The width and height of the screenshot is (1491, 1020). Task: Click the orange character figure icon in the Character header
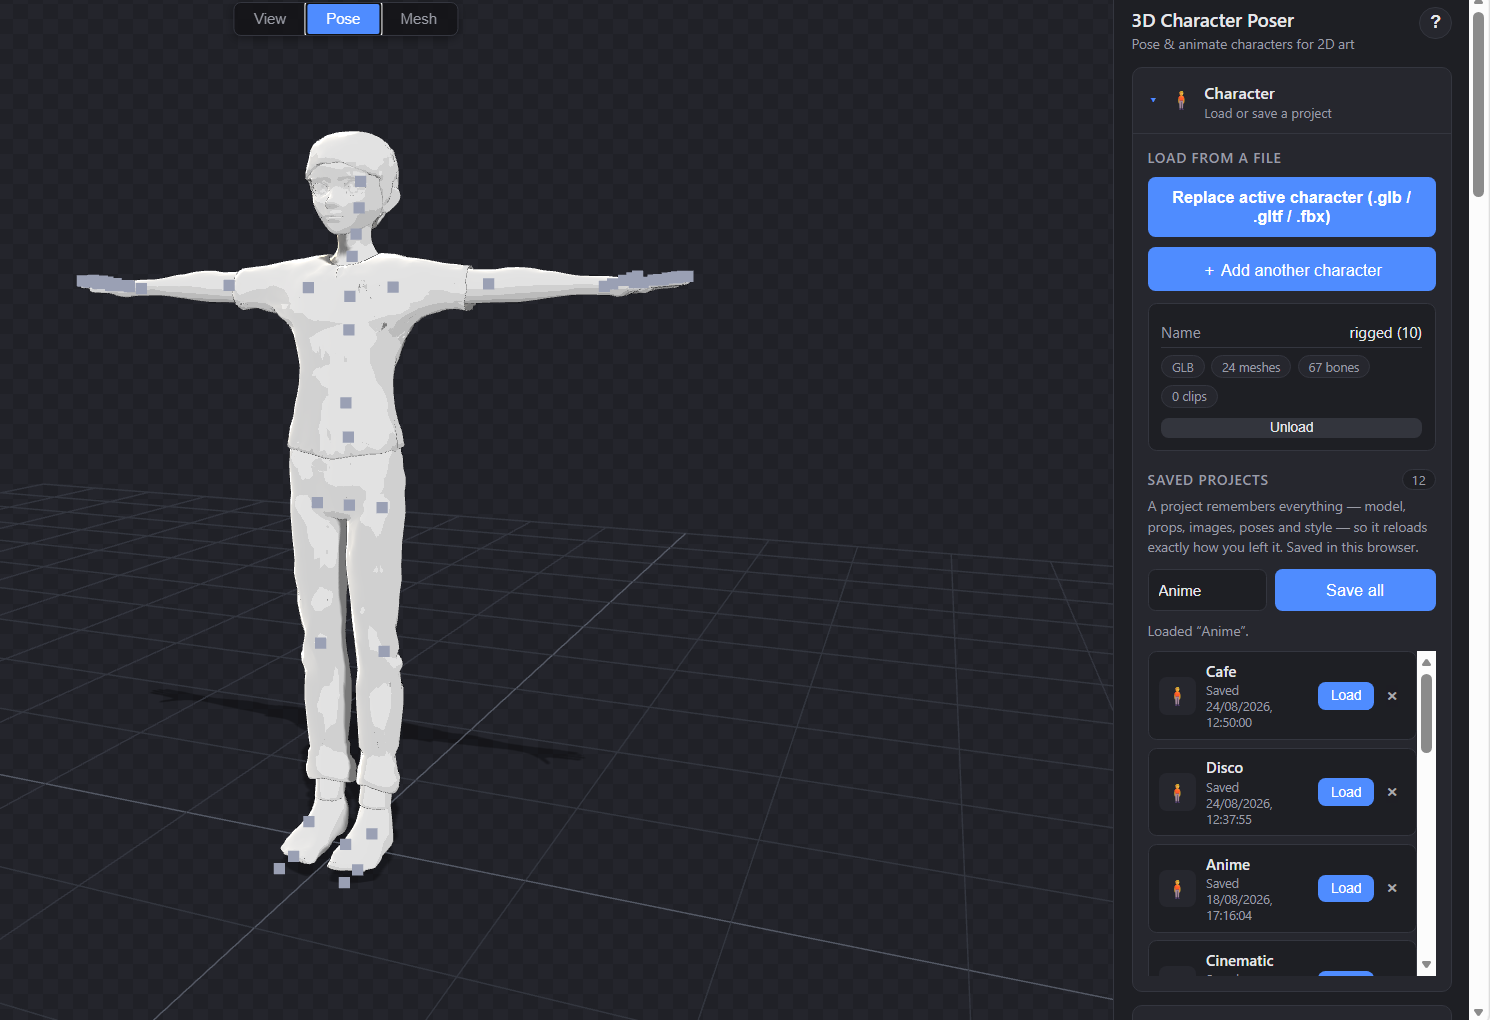pyautogui.click(x=1181, y=100)
